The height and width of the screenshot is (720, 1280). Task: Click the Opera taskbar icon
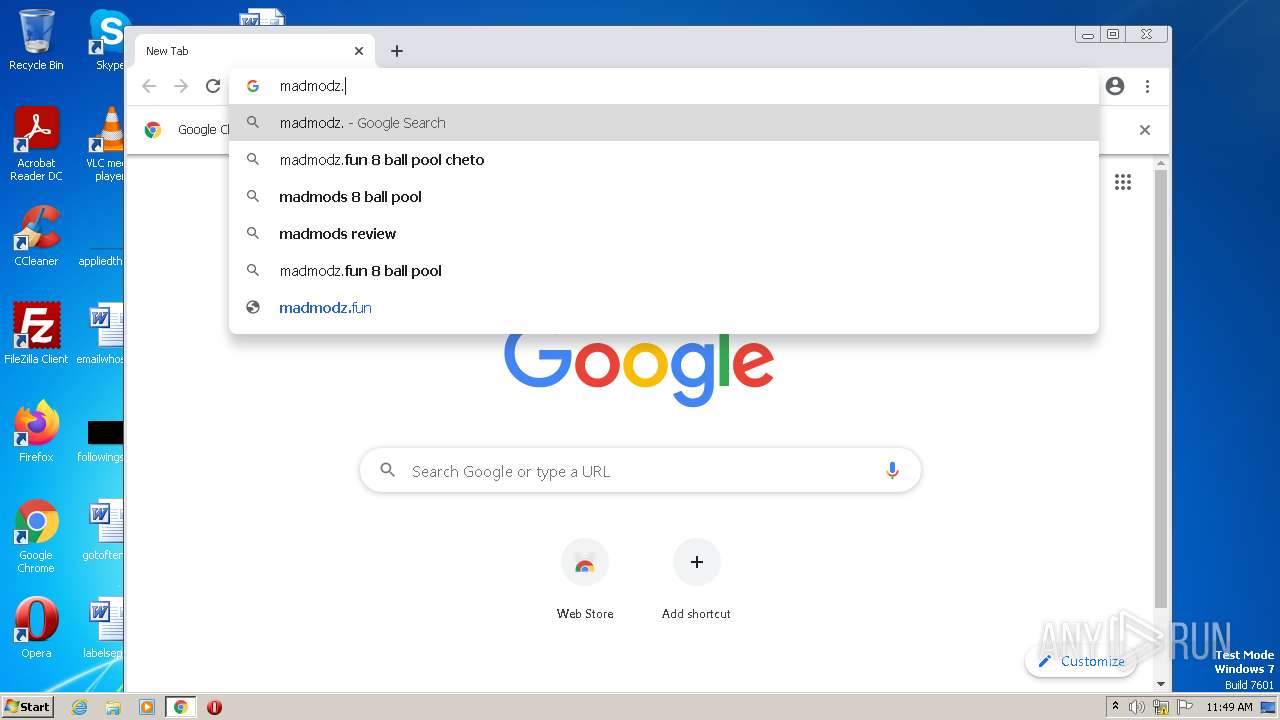[214, 707]
